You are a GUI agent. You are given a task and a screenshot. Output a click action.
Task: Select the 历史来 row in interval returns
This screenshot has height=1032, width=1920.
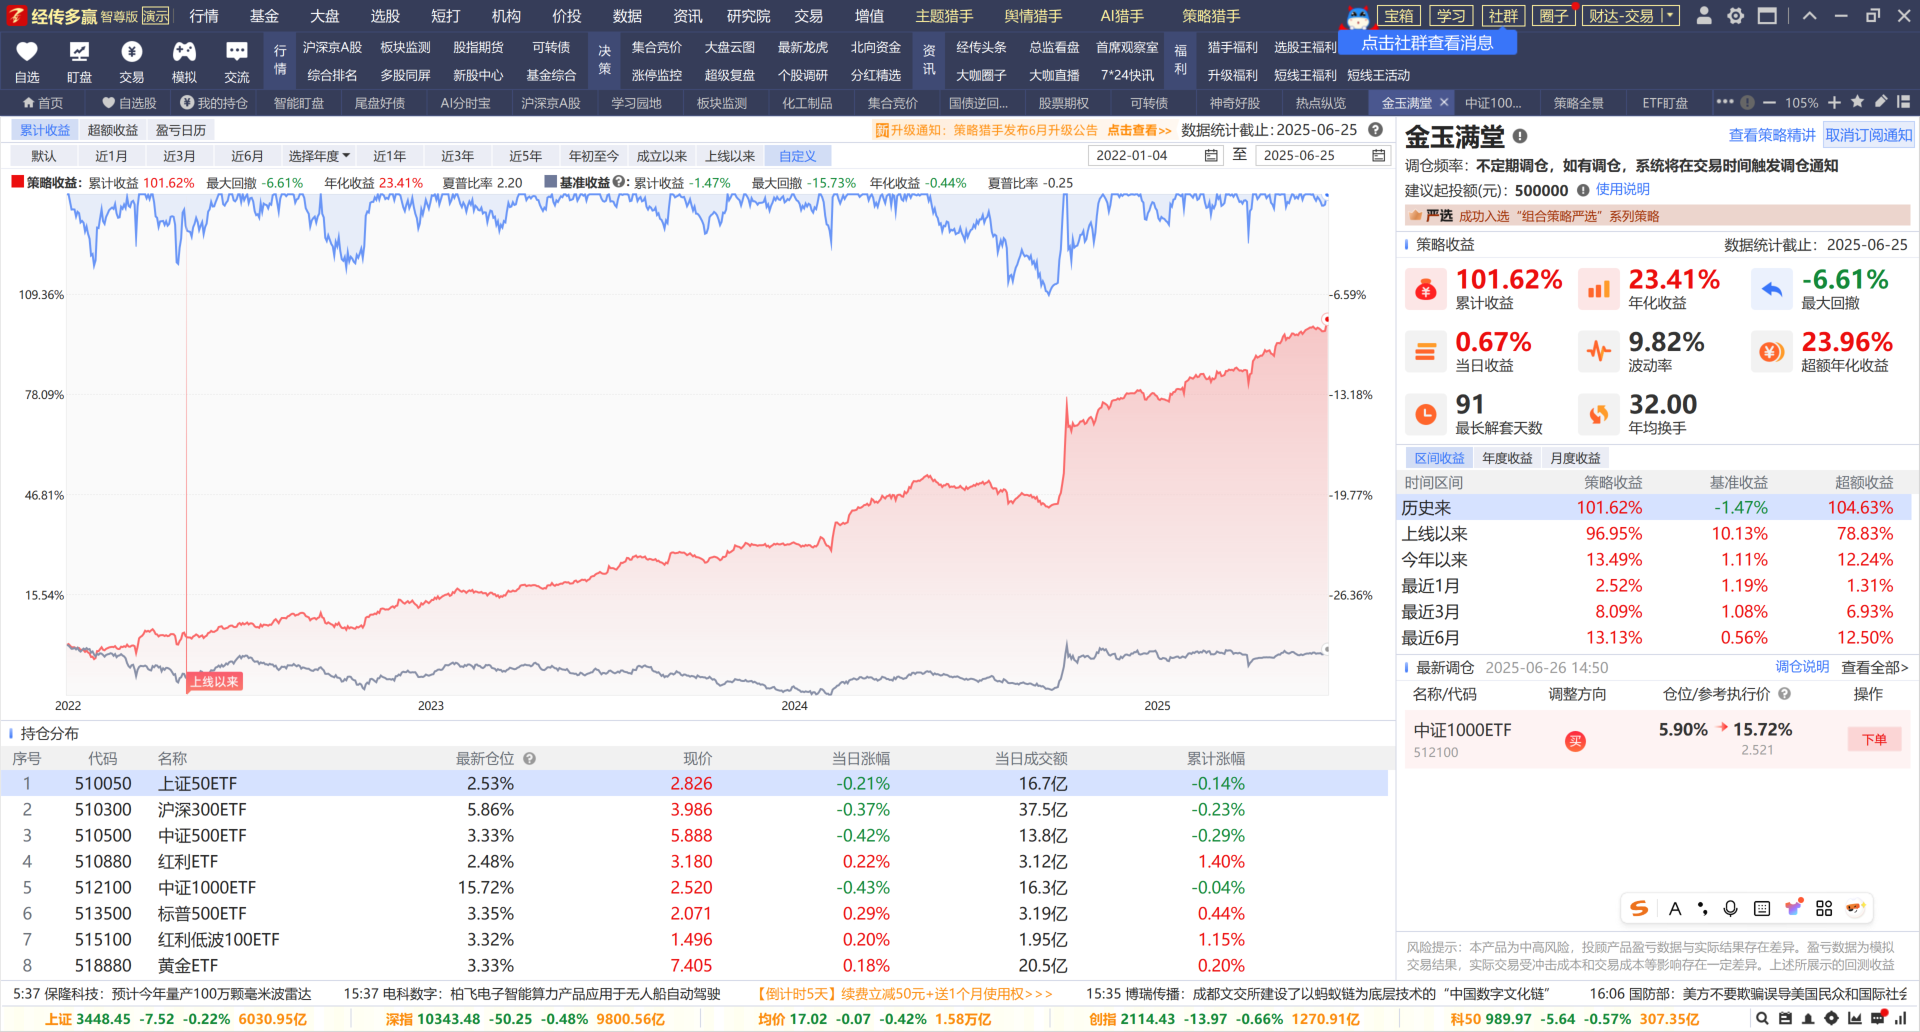1656,508
